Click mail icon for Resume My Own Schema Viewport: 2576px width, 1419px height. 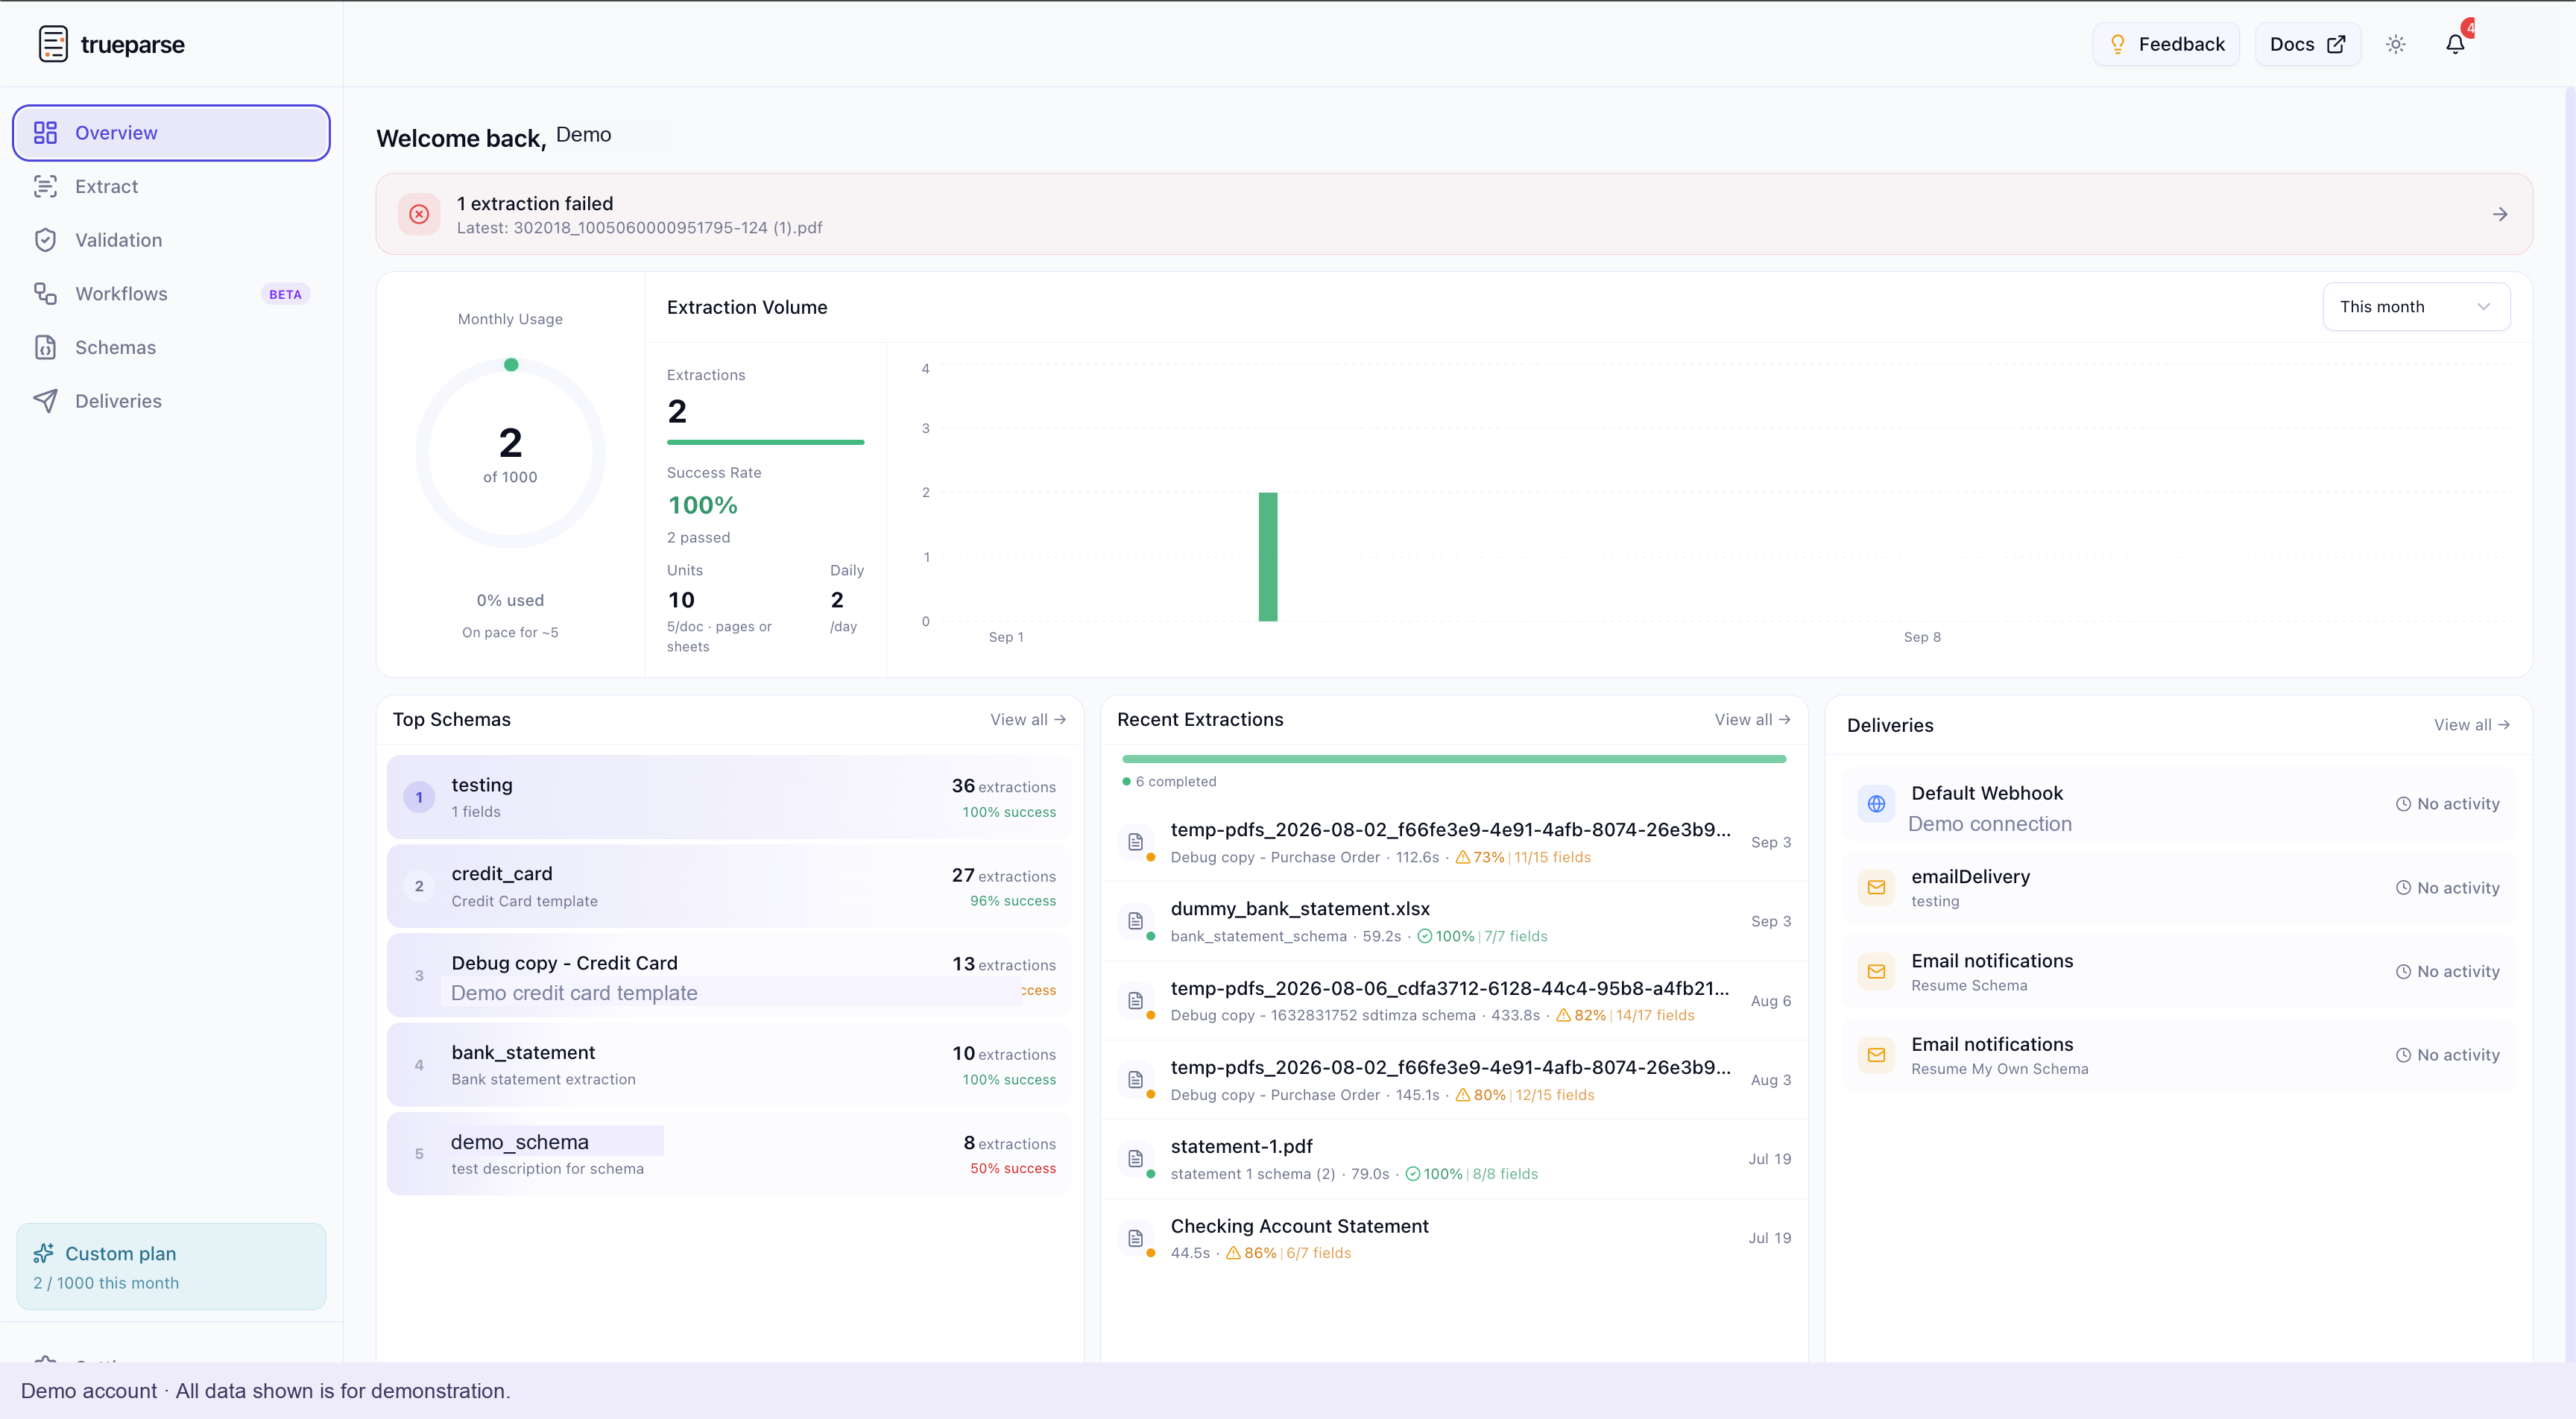pos(1876,1055)
